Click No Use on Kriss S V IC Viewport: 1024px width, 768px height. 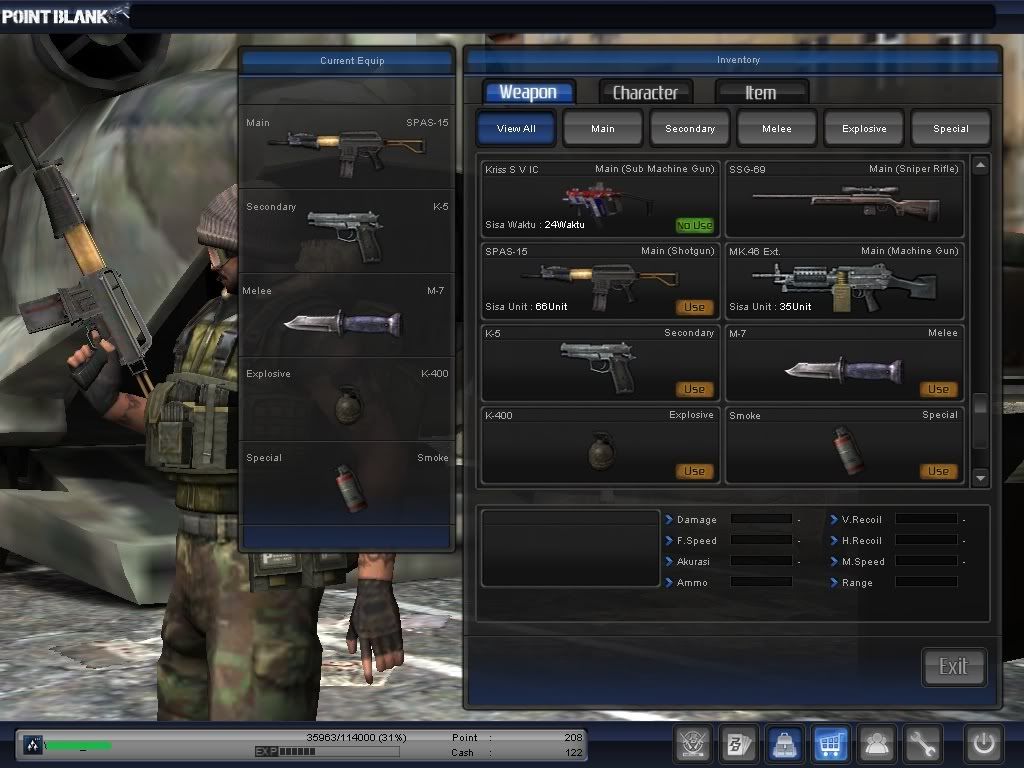(694, 225)
